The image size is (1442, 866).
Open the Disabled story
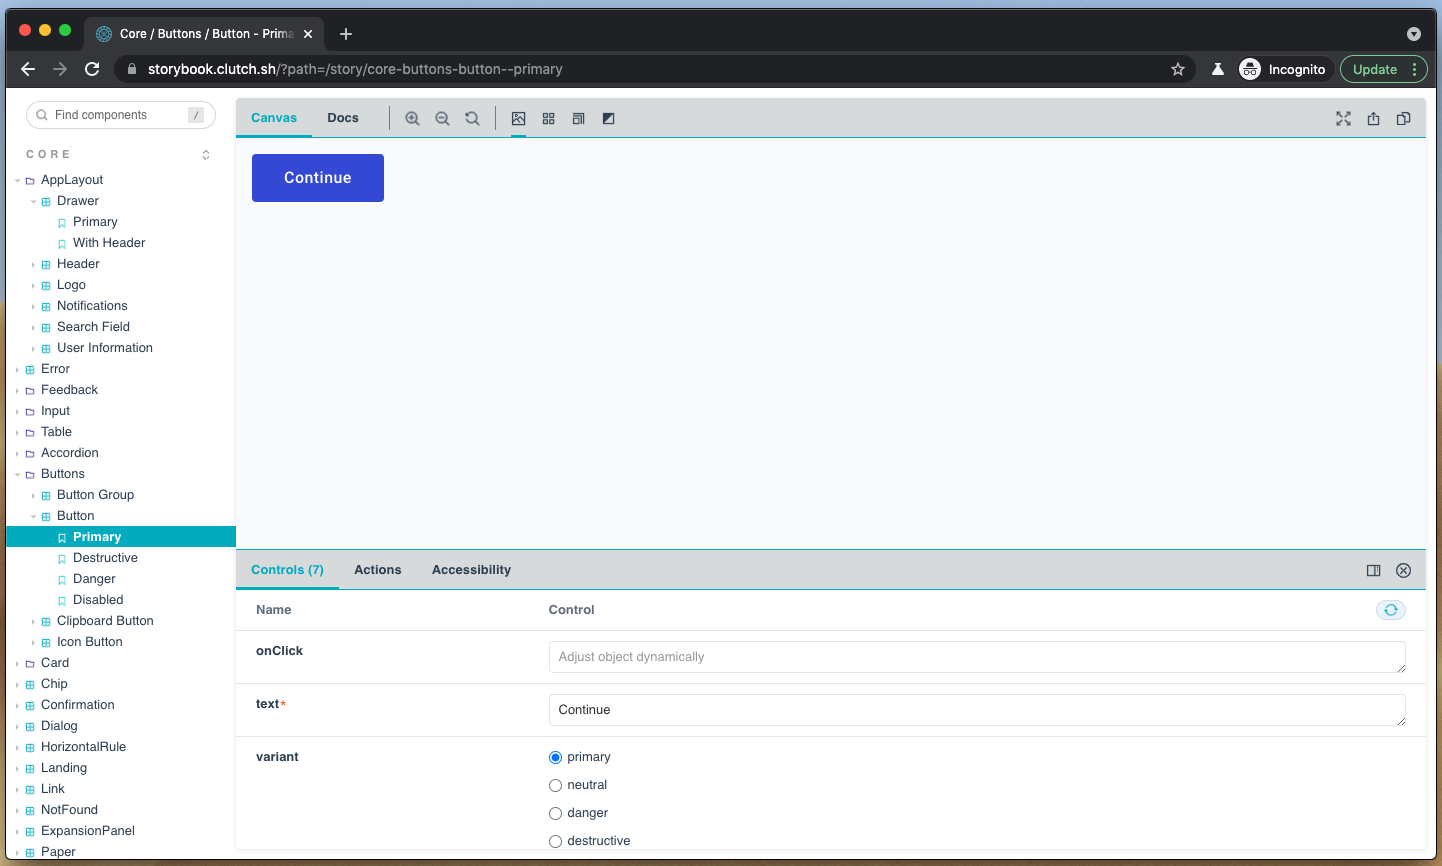coord(98,600)
